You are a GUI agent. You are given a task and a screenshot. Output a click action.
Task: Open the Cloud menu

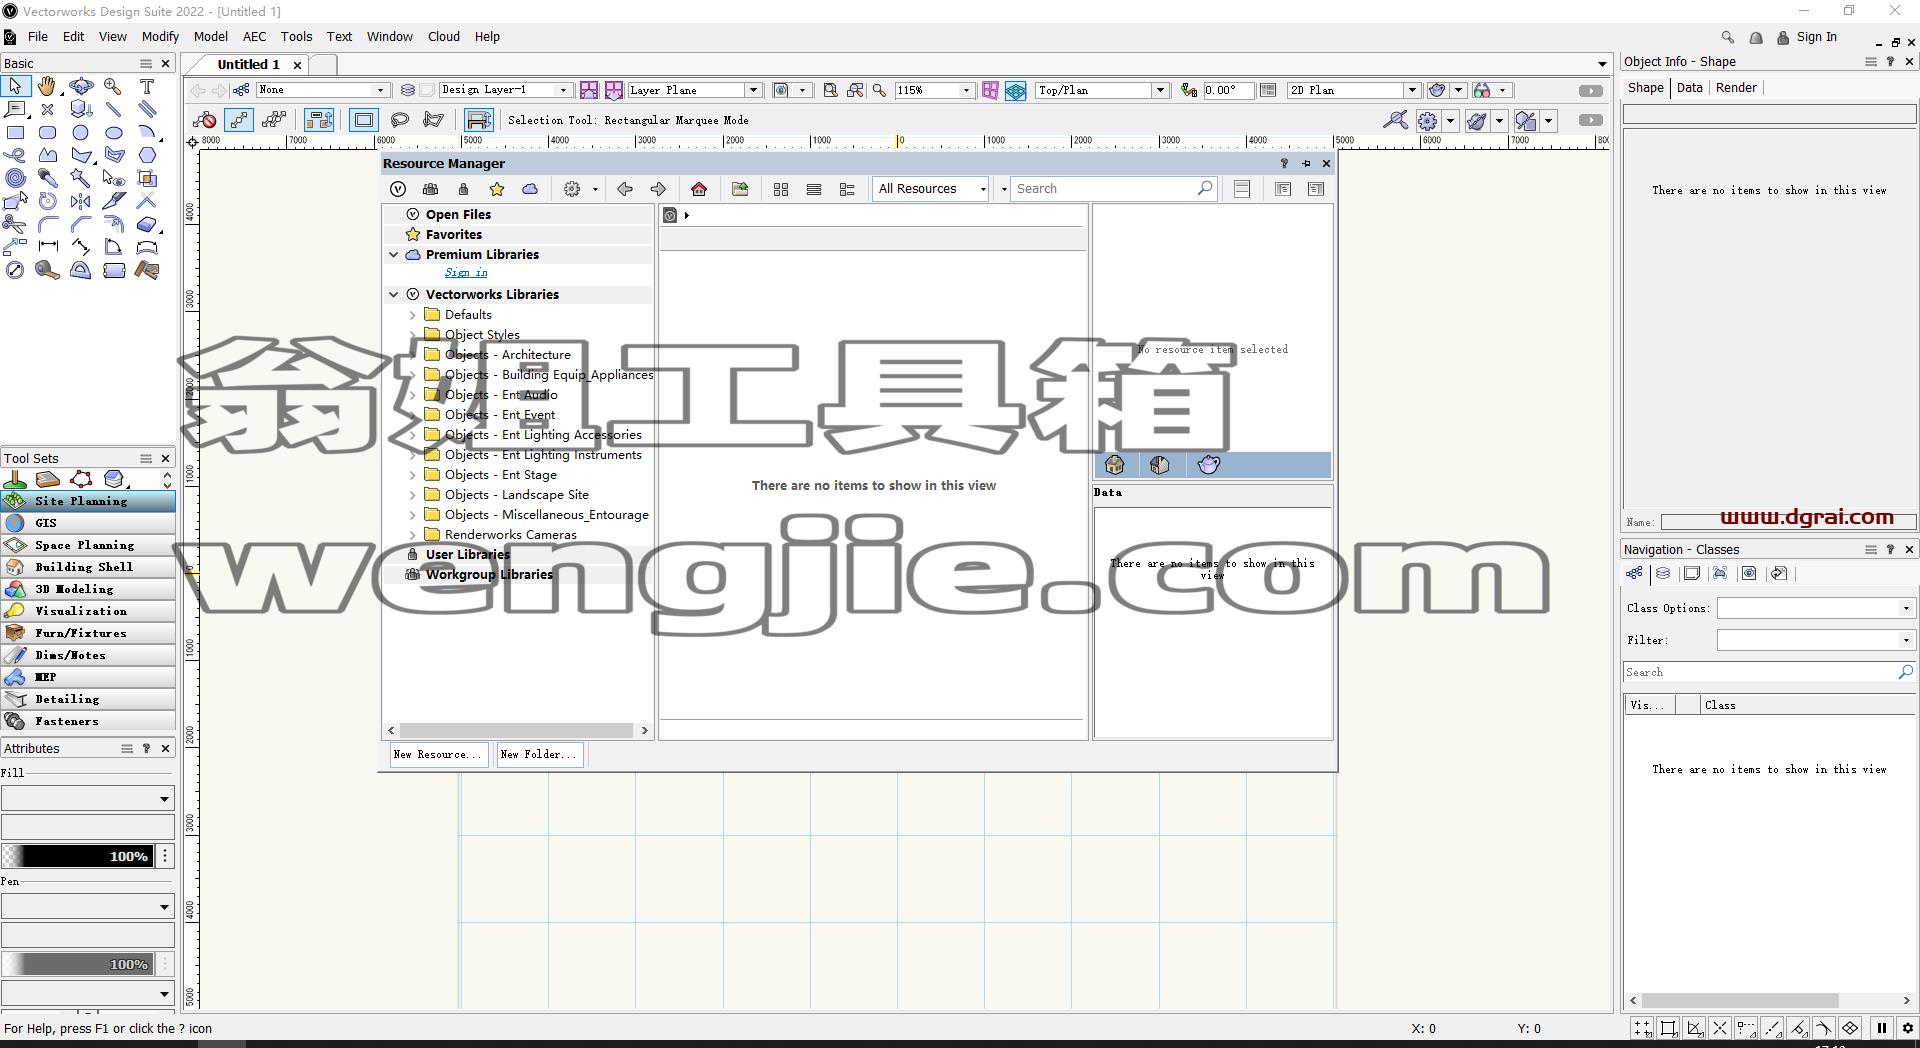pos(444,37)
